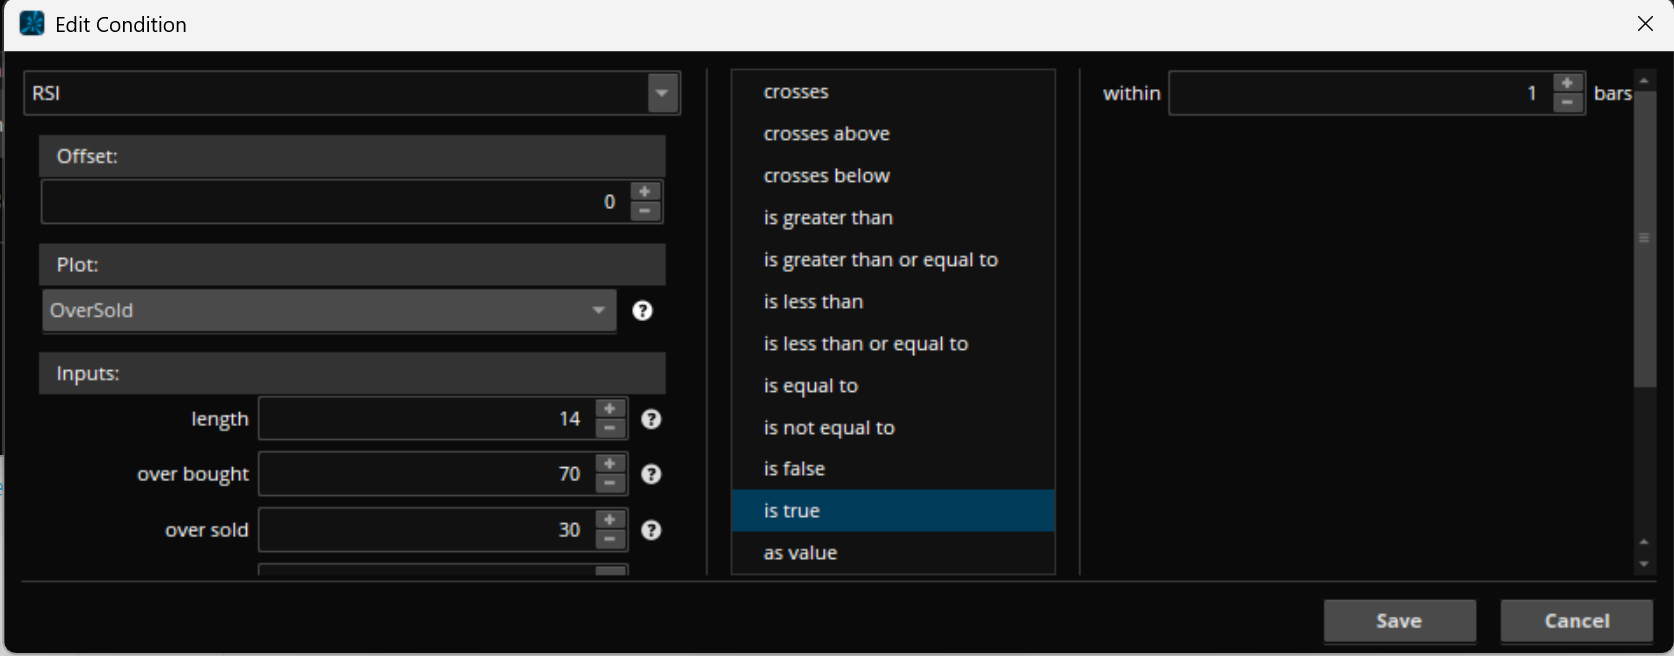Viewport: 1674px width, 656px height.
Task: Click help icon for length input
Action: tap(651, 419)
